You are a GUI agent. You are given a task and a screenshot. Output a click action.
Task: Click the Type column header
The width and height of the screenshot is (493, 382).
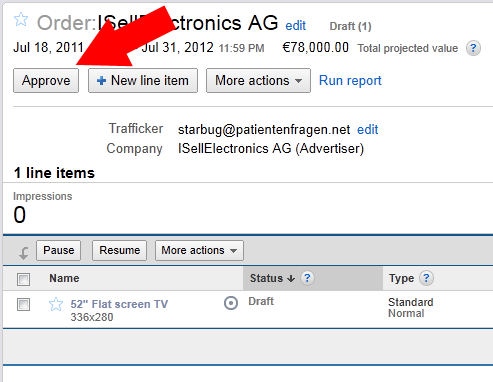[401, 278]
